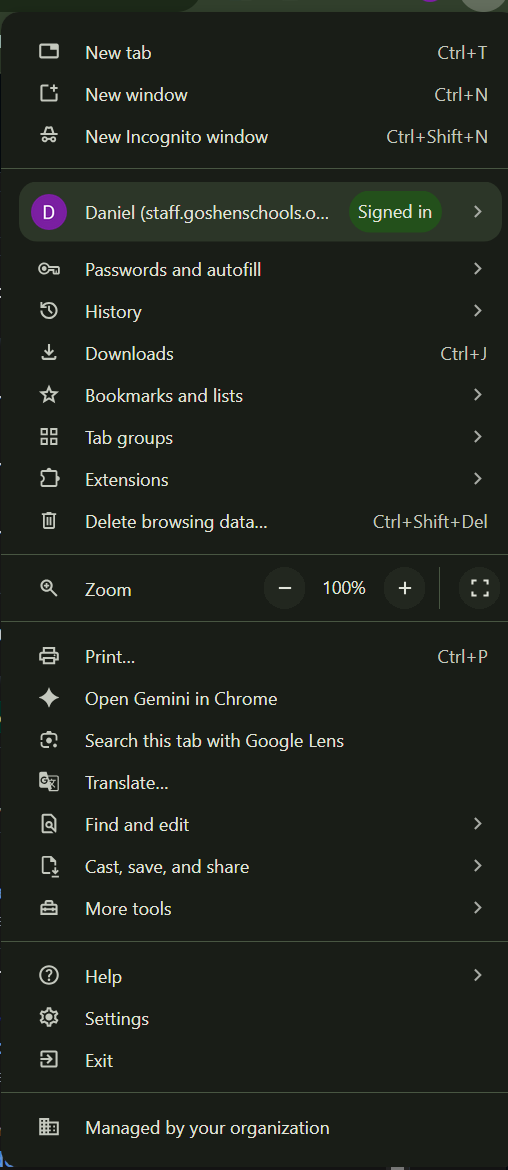Click the Bookmarks and lists star icon
This screenshot has width=508, height=1170.
pyautogui.click(x=49, y=395)
